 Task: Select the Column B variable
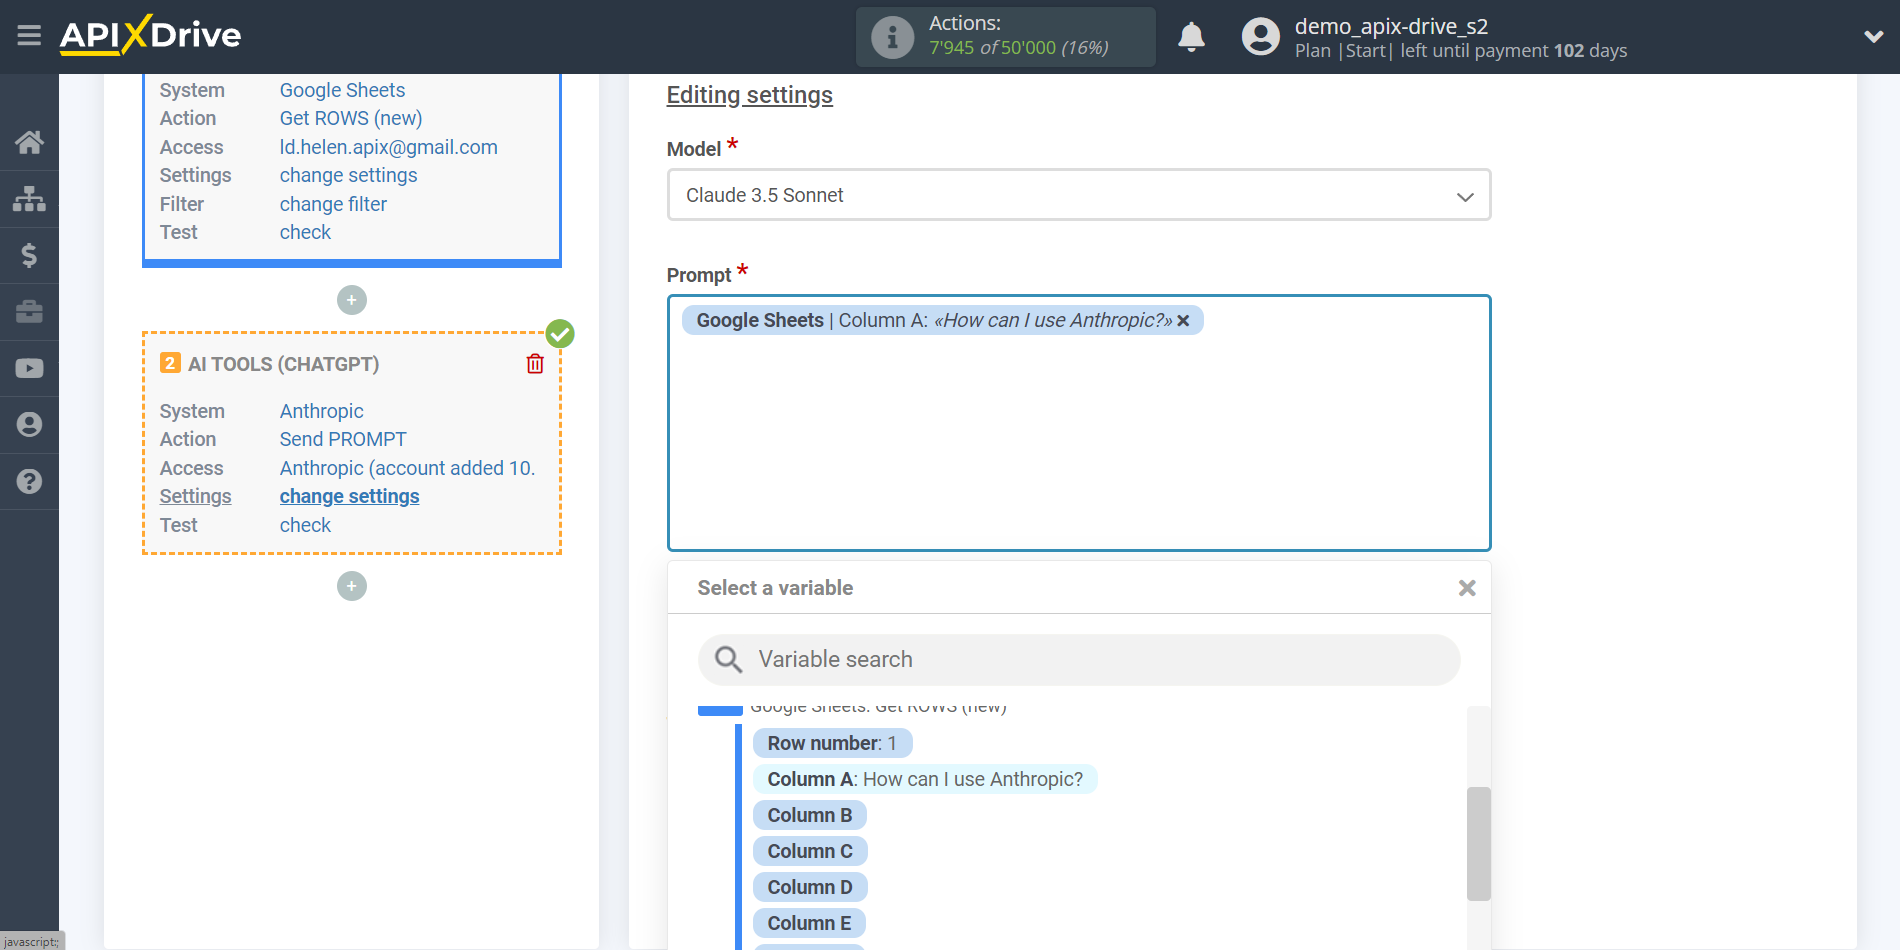point(810,815)
